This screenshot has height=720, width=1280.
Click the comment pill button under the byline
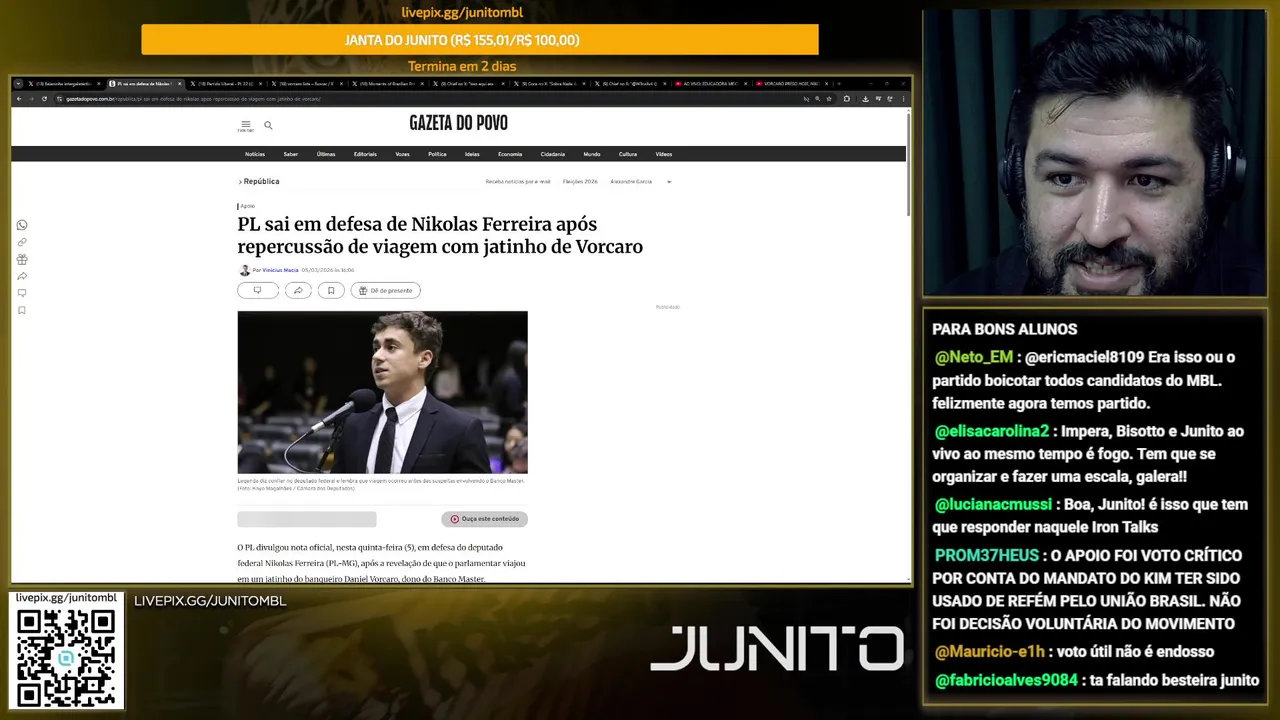point(257,290)
